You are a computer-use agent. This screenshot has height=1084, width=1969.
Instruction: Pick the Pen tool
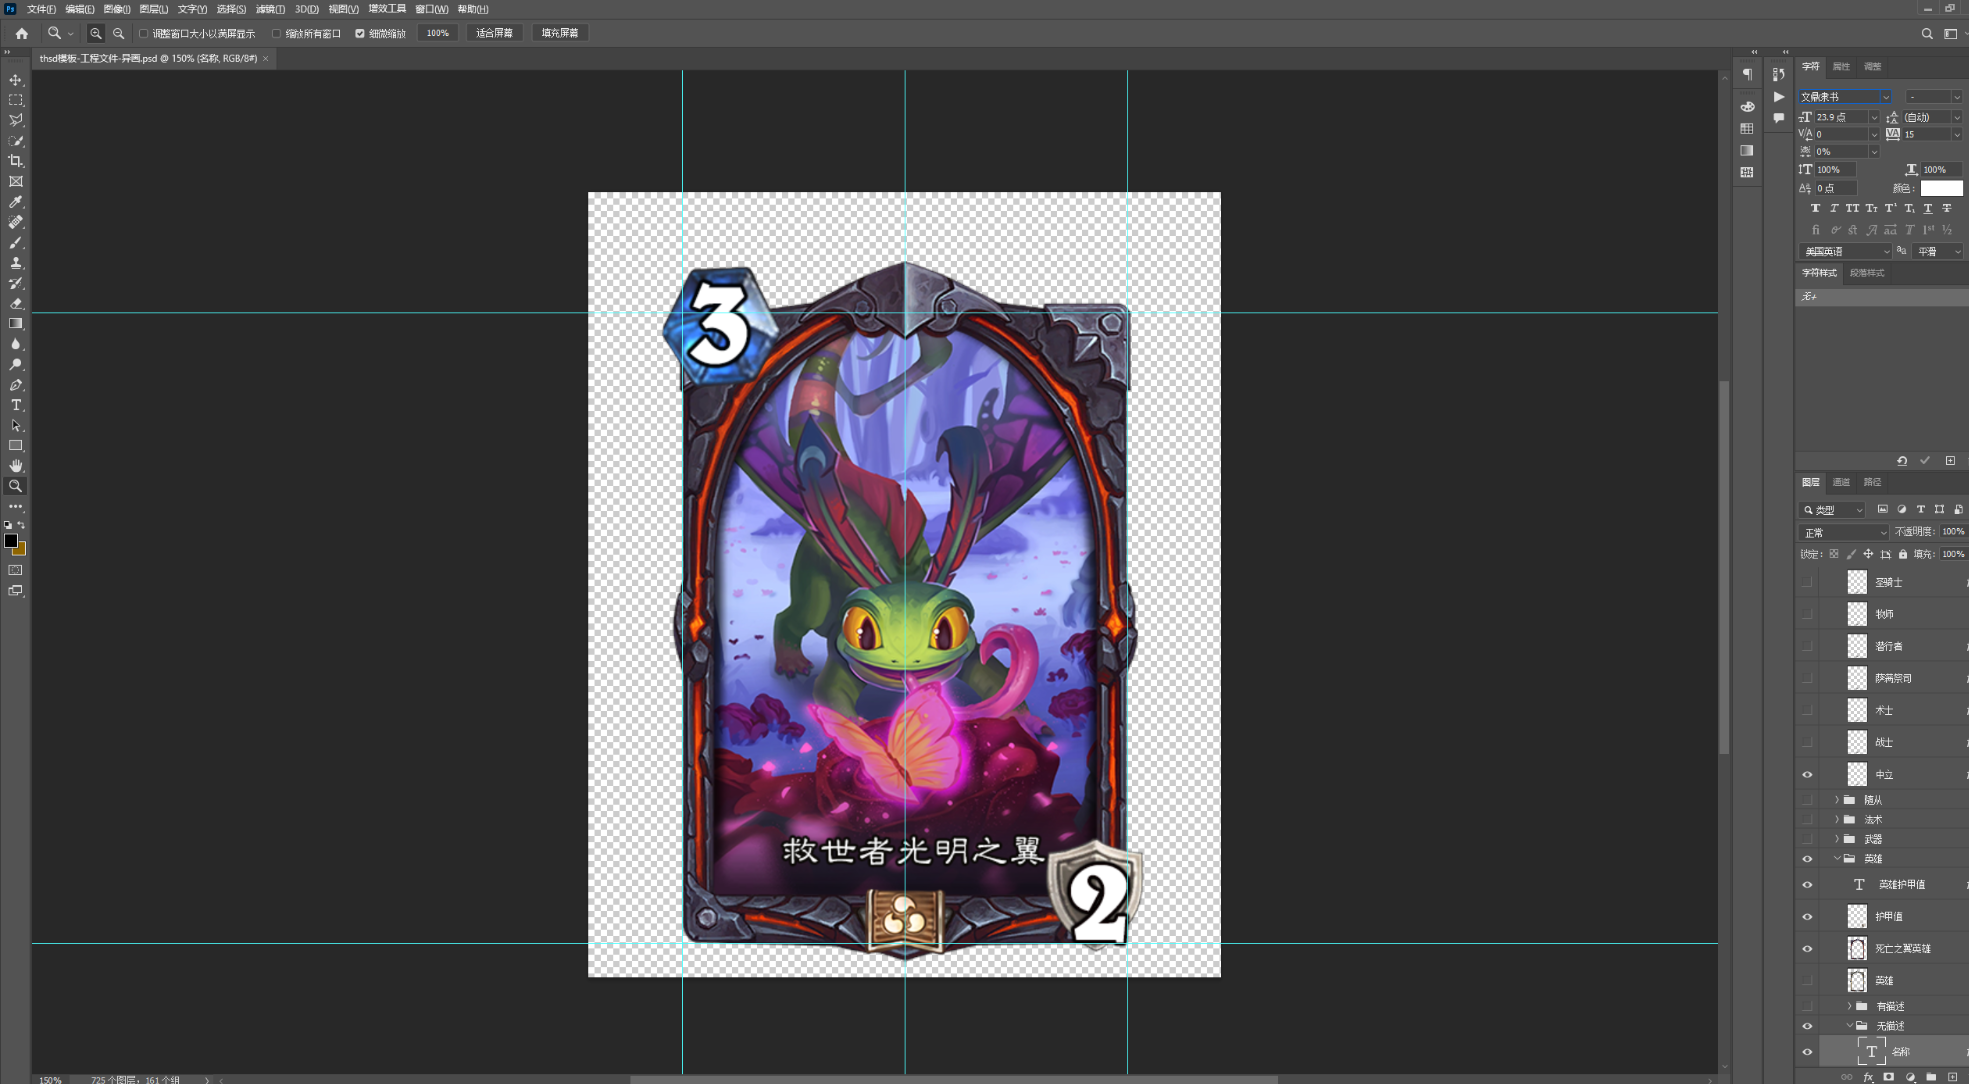point(16,385)
